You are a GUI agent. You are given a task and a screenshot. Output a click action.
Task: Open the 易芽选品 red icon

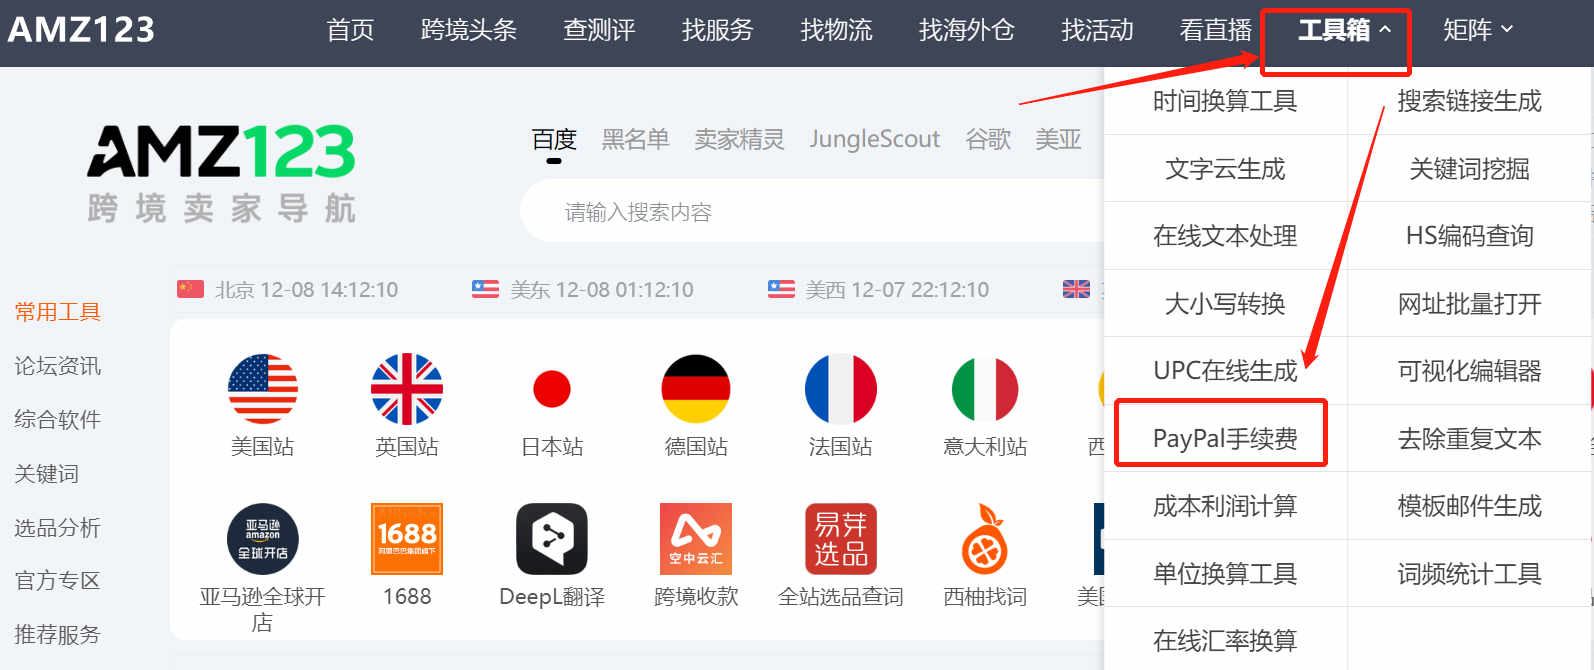840,539
